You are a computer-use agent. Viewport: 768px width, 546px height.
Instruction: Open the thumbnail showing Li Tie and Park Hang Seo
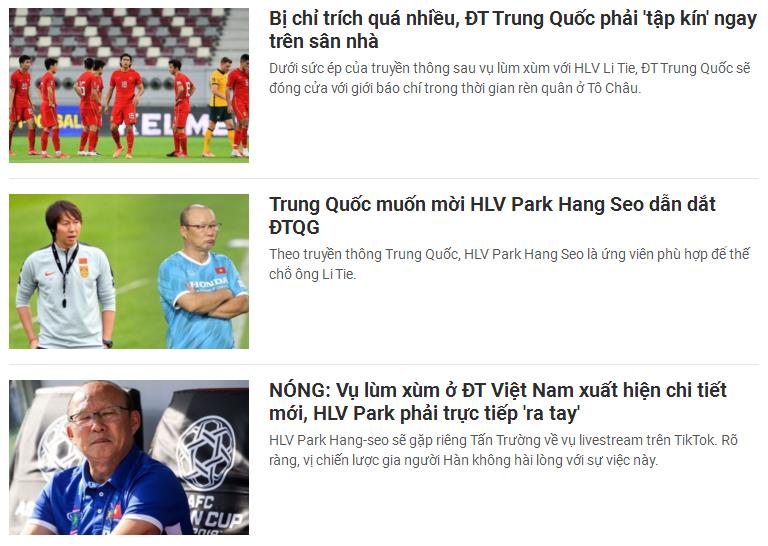tap(129, 271)
